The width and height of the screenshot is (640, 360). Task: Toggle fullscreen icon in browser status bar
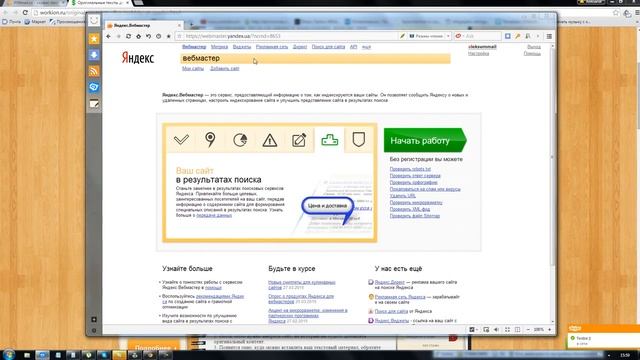tap(507, 329)
